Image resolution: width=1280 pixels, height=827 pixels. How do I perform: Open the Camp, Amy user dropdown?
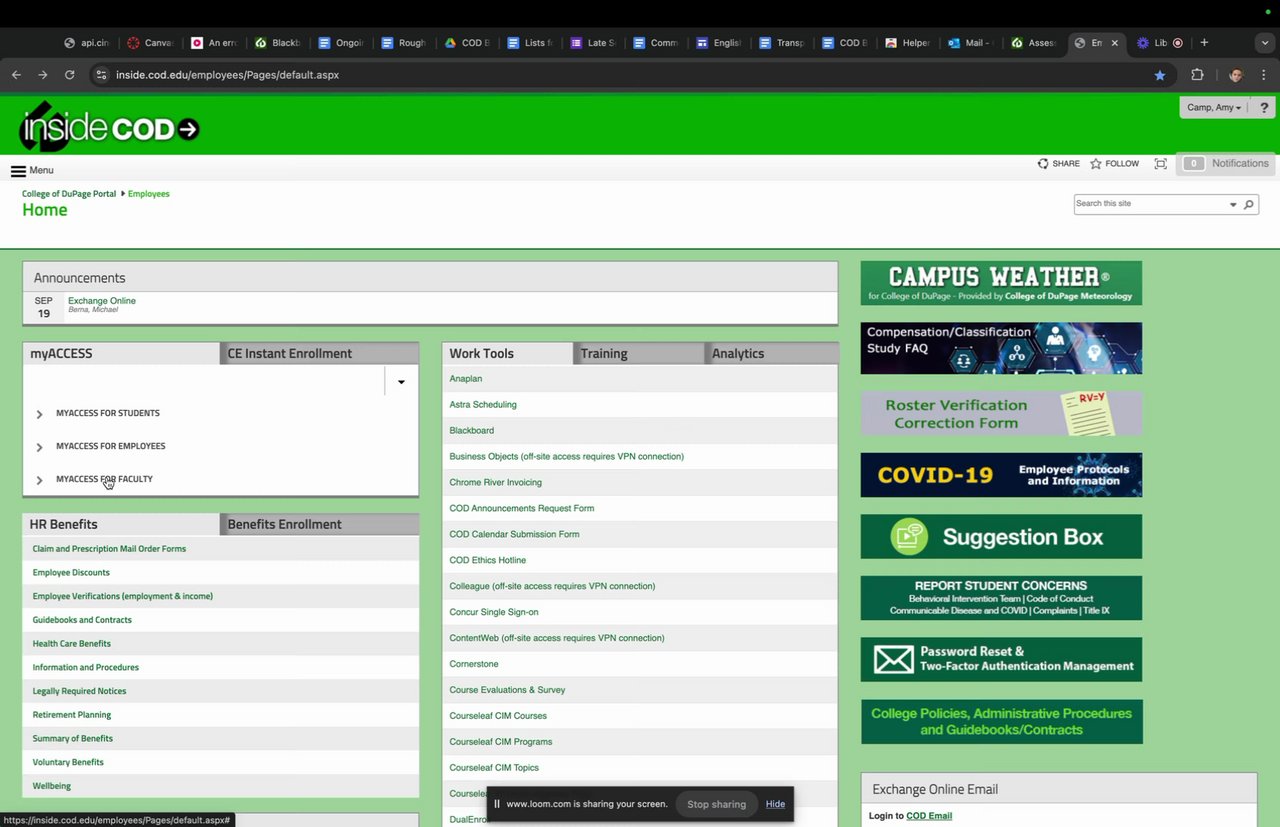(1214, 108)
